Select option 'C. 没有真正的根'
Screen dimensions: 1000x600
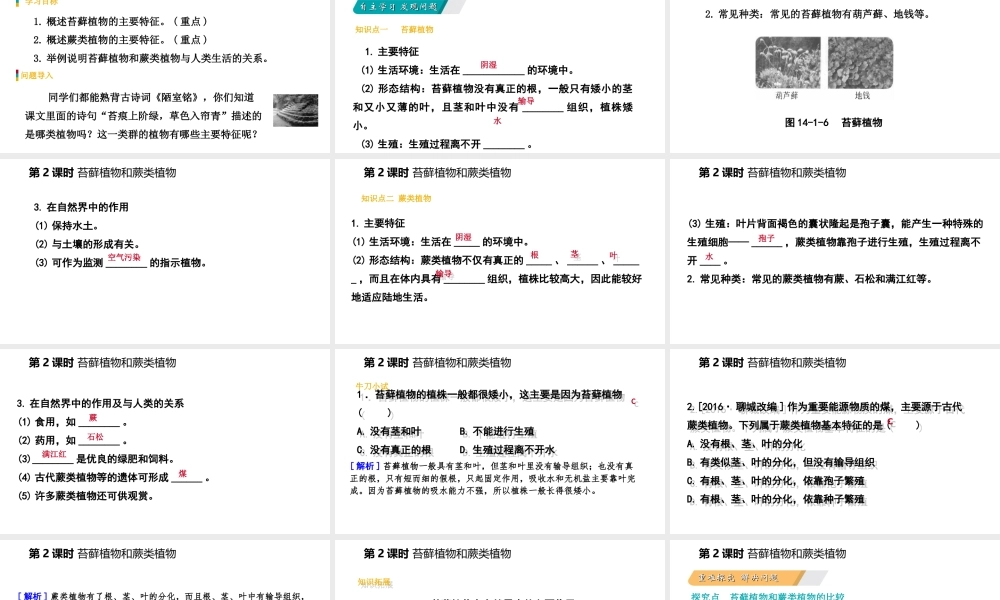[394, 450]
